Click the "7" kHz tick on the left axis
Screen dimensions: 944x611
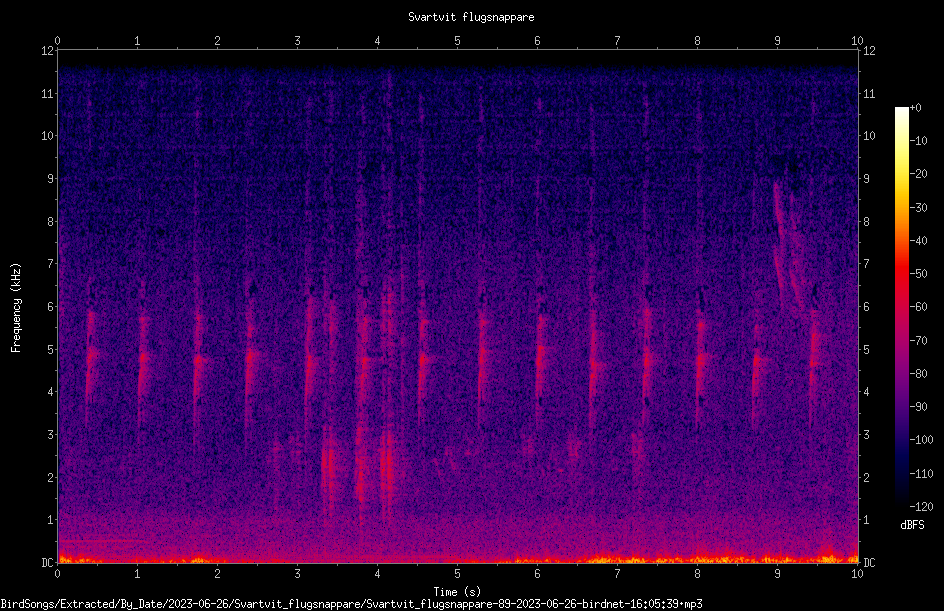[51, 264]
